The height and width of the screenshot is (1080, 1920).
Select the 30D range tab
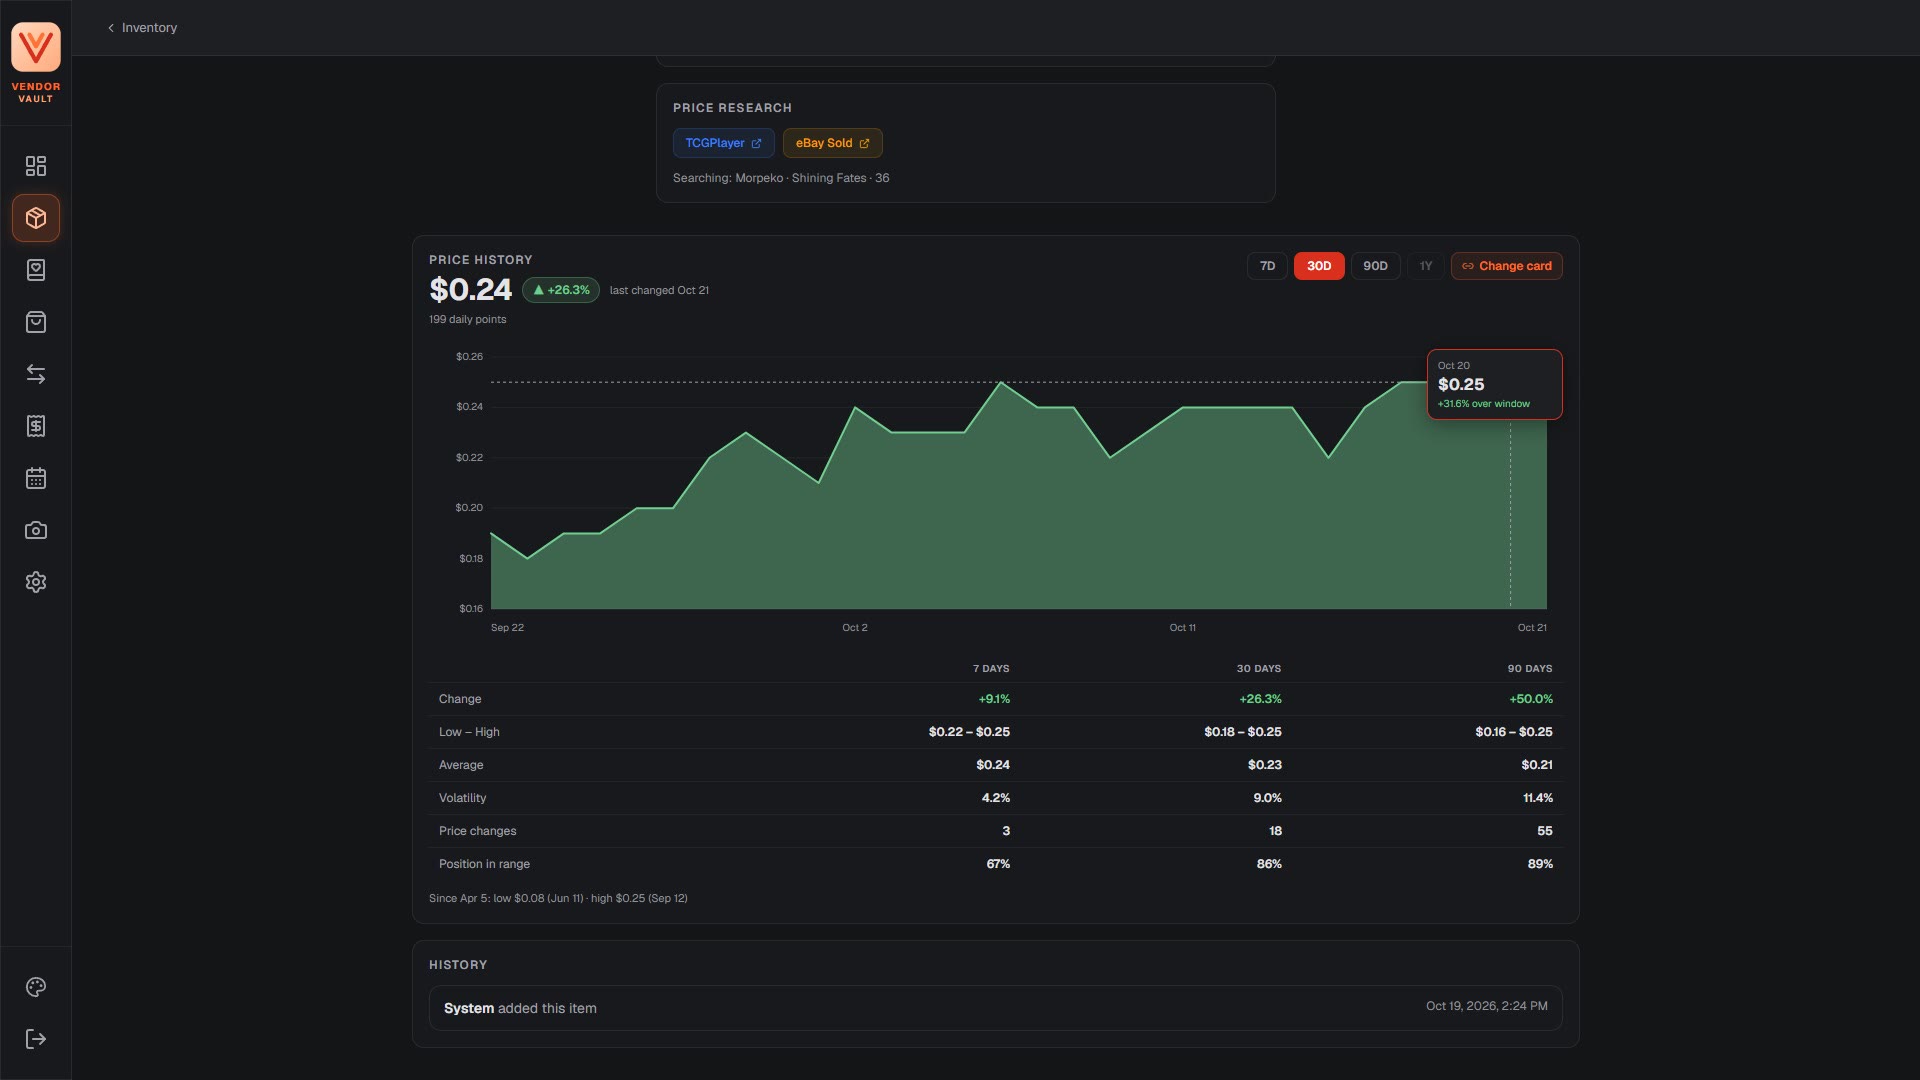(x=1318, y=266)
